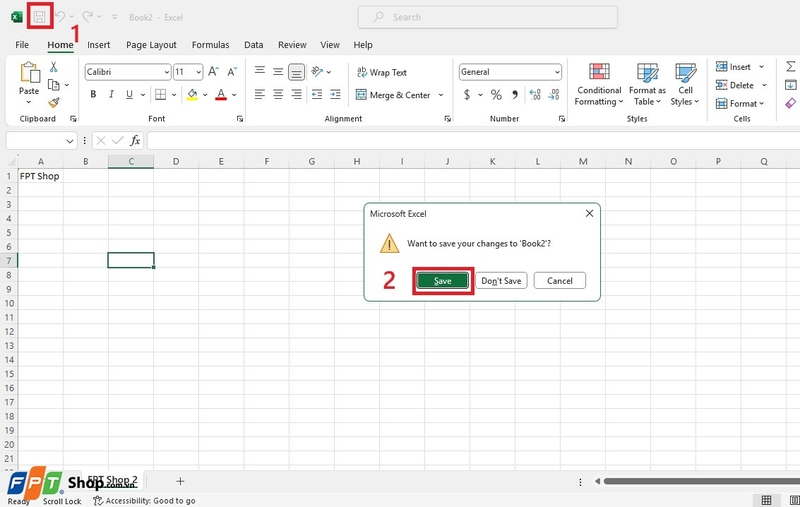Click the Increase Indent icon
The image size is (800, 507).
pos(335,94)
